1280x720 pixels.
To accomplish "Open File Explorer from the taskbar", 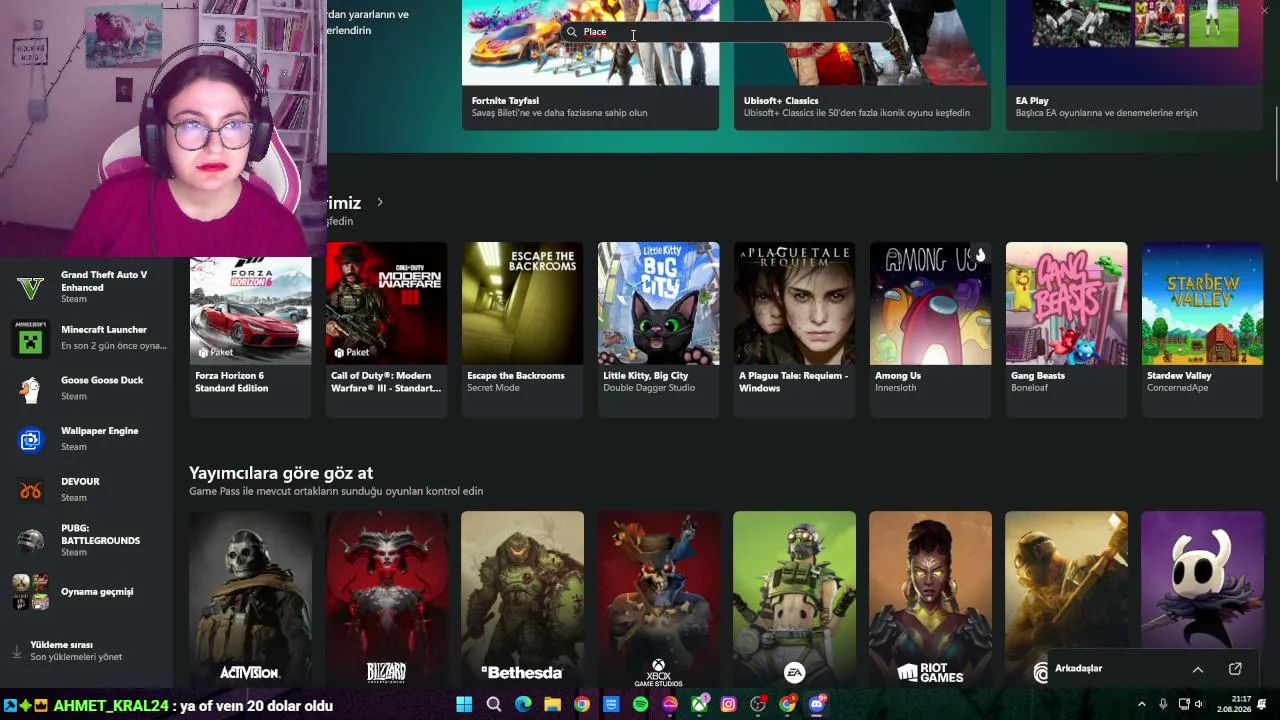I will tap(552, 705).
